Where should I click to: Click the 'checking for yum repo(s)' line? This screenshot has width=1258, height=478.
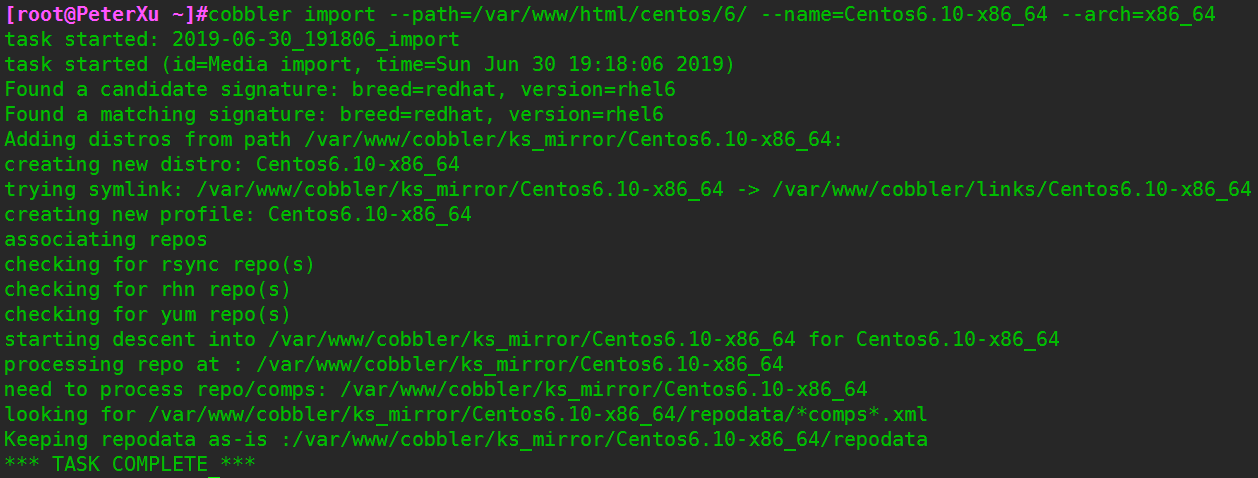point(148,314)
